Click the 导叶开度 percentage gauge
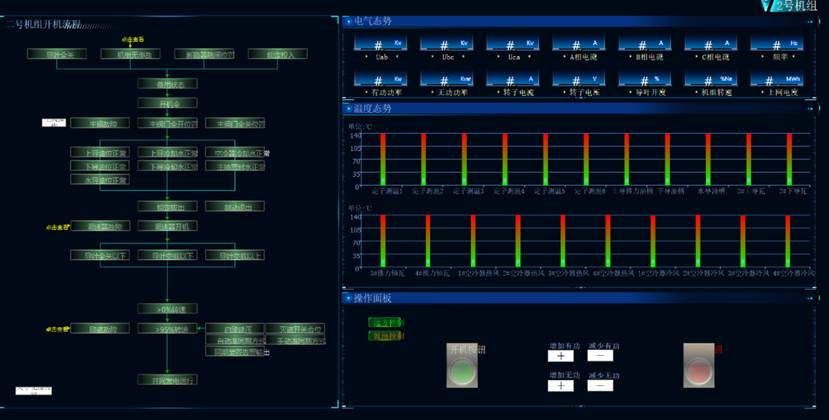Image resolution: width=829 pixels, height=420 pixels. (644, 79)
